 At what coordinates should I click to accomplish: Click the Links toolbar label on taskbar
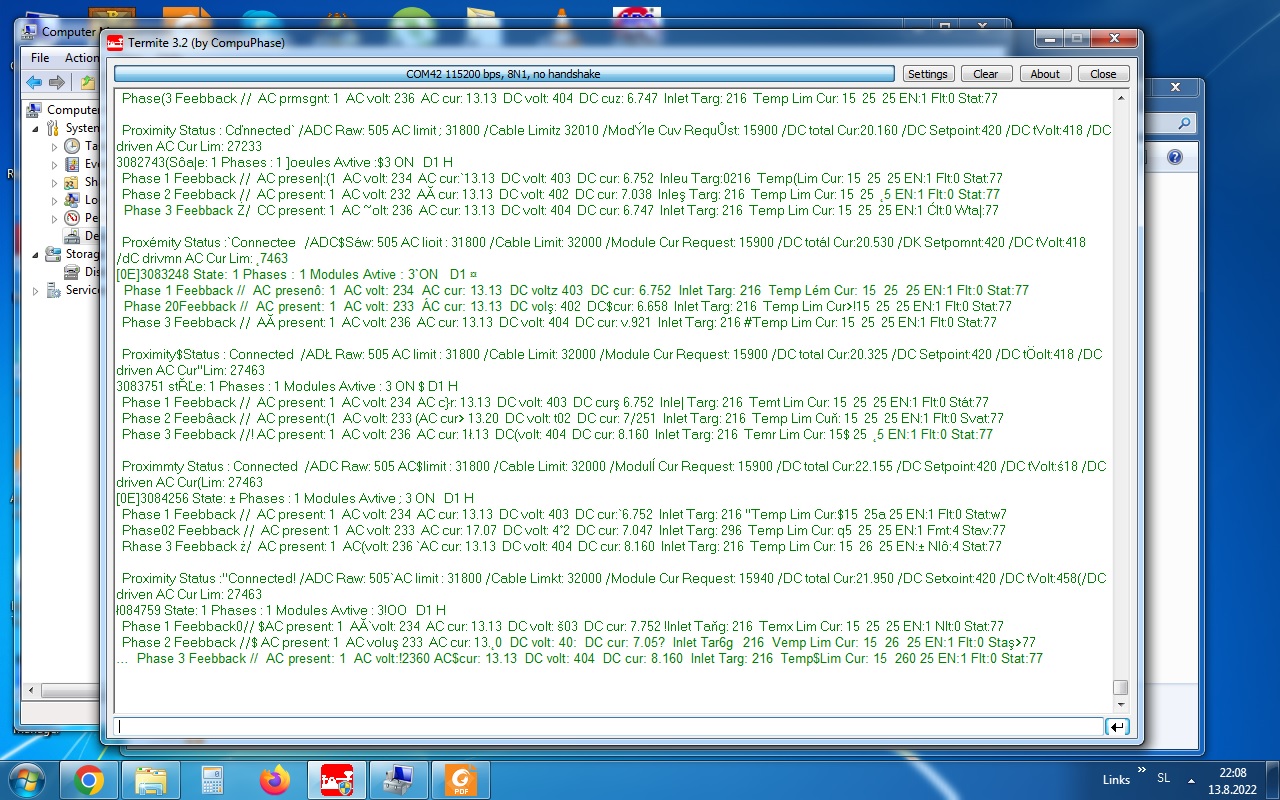point(1117,780)
